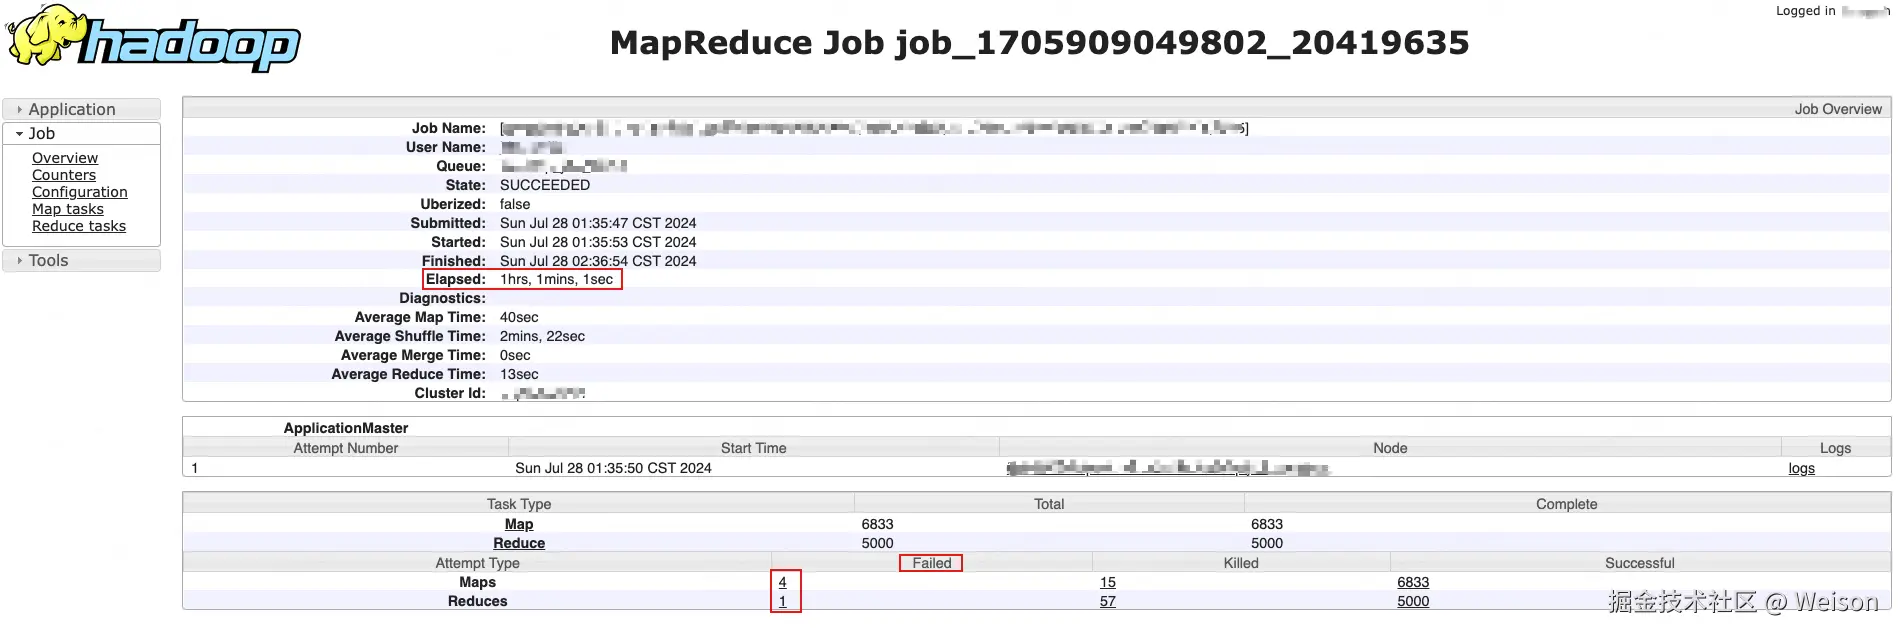Click Average Shuffle Time '2mins, 22sec'

click(x=542, y=336)
